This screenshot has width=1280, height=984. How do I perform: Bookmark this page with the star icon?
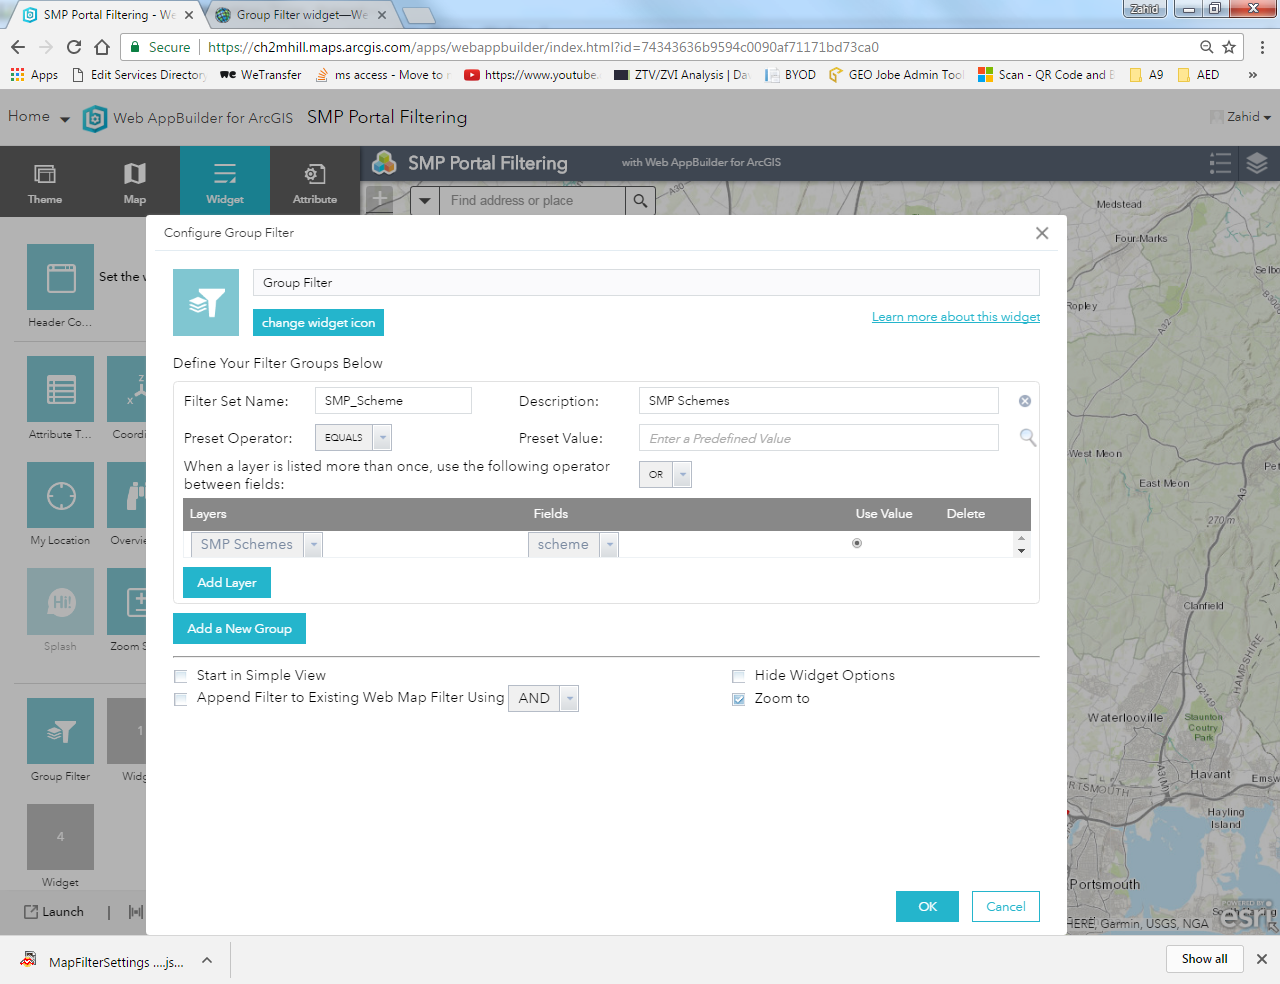(x=1229, y=47)
